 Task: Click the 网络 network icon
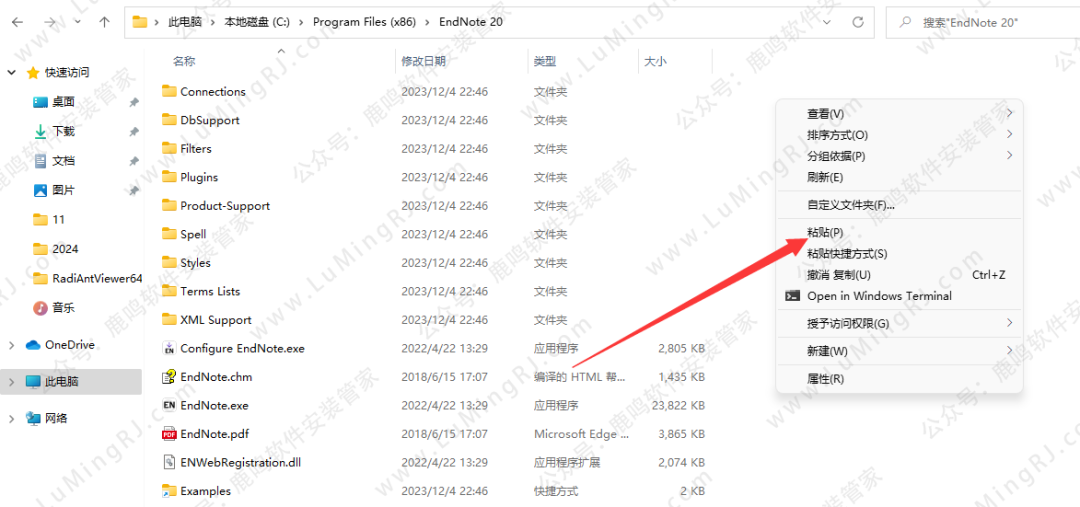coord(33,418)
